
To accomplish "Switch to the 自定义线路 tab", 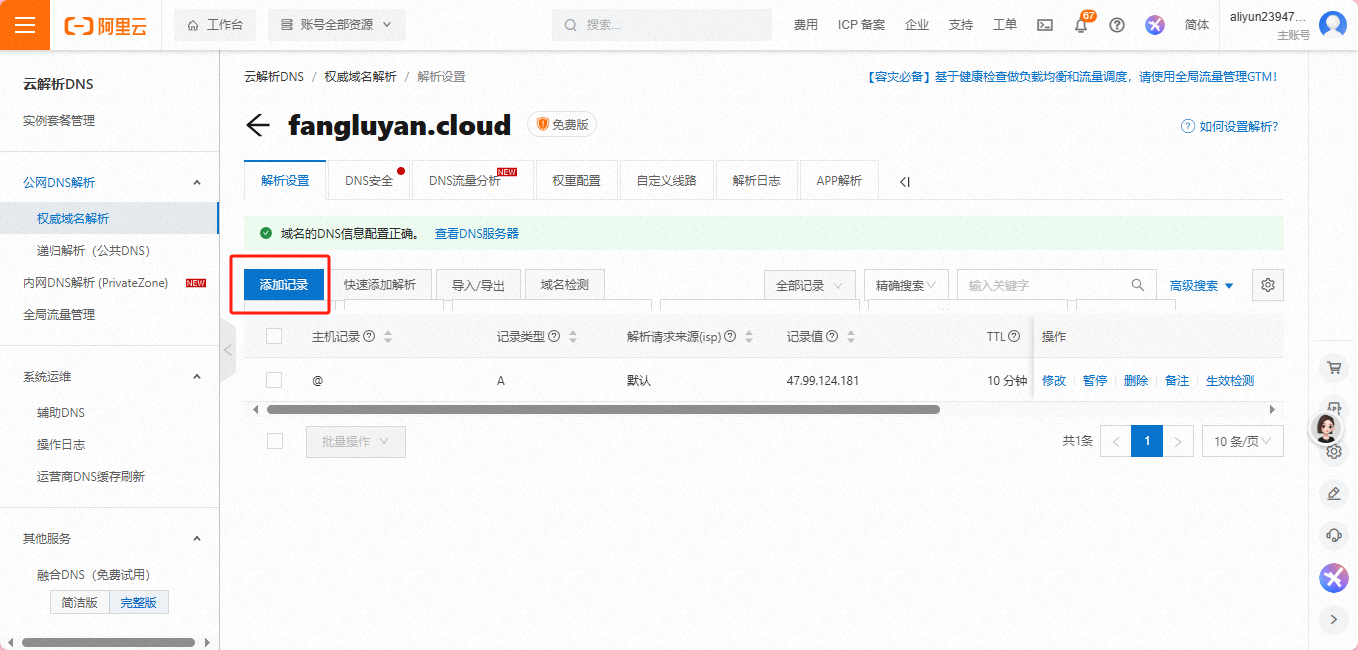I will coord(667,181).
